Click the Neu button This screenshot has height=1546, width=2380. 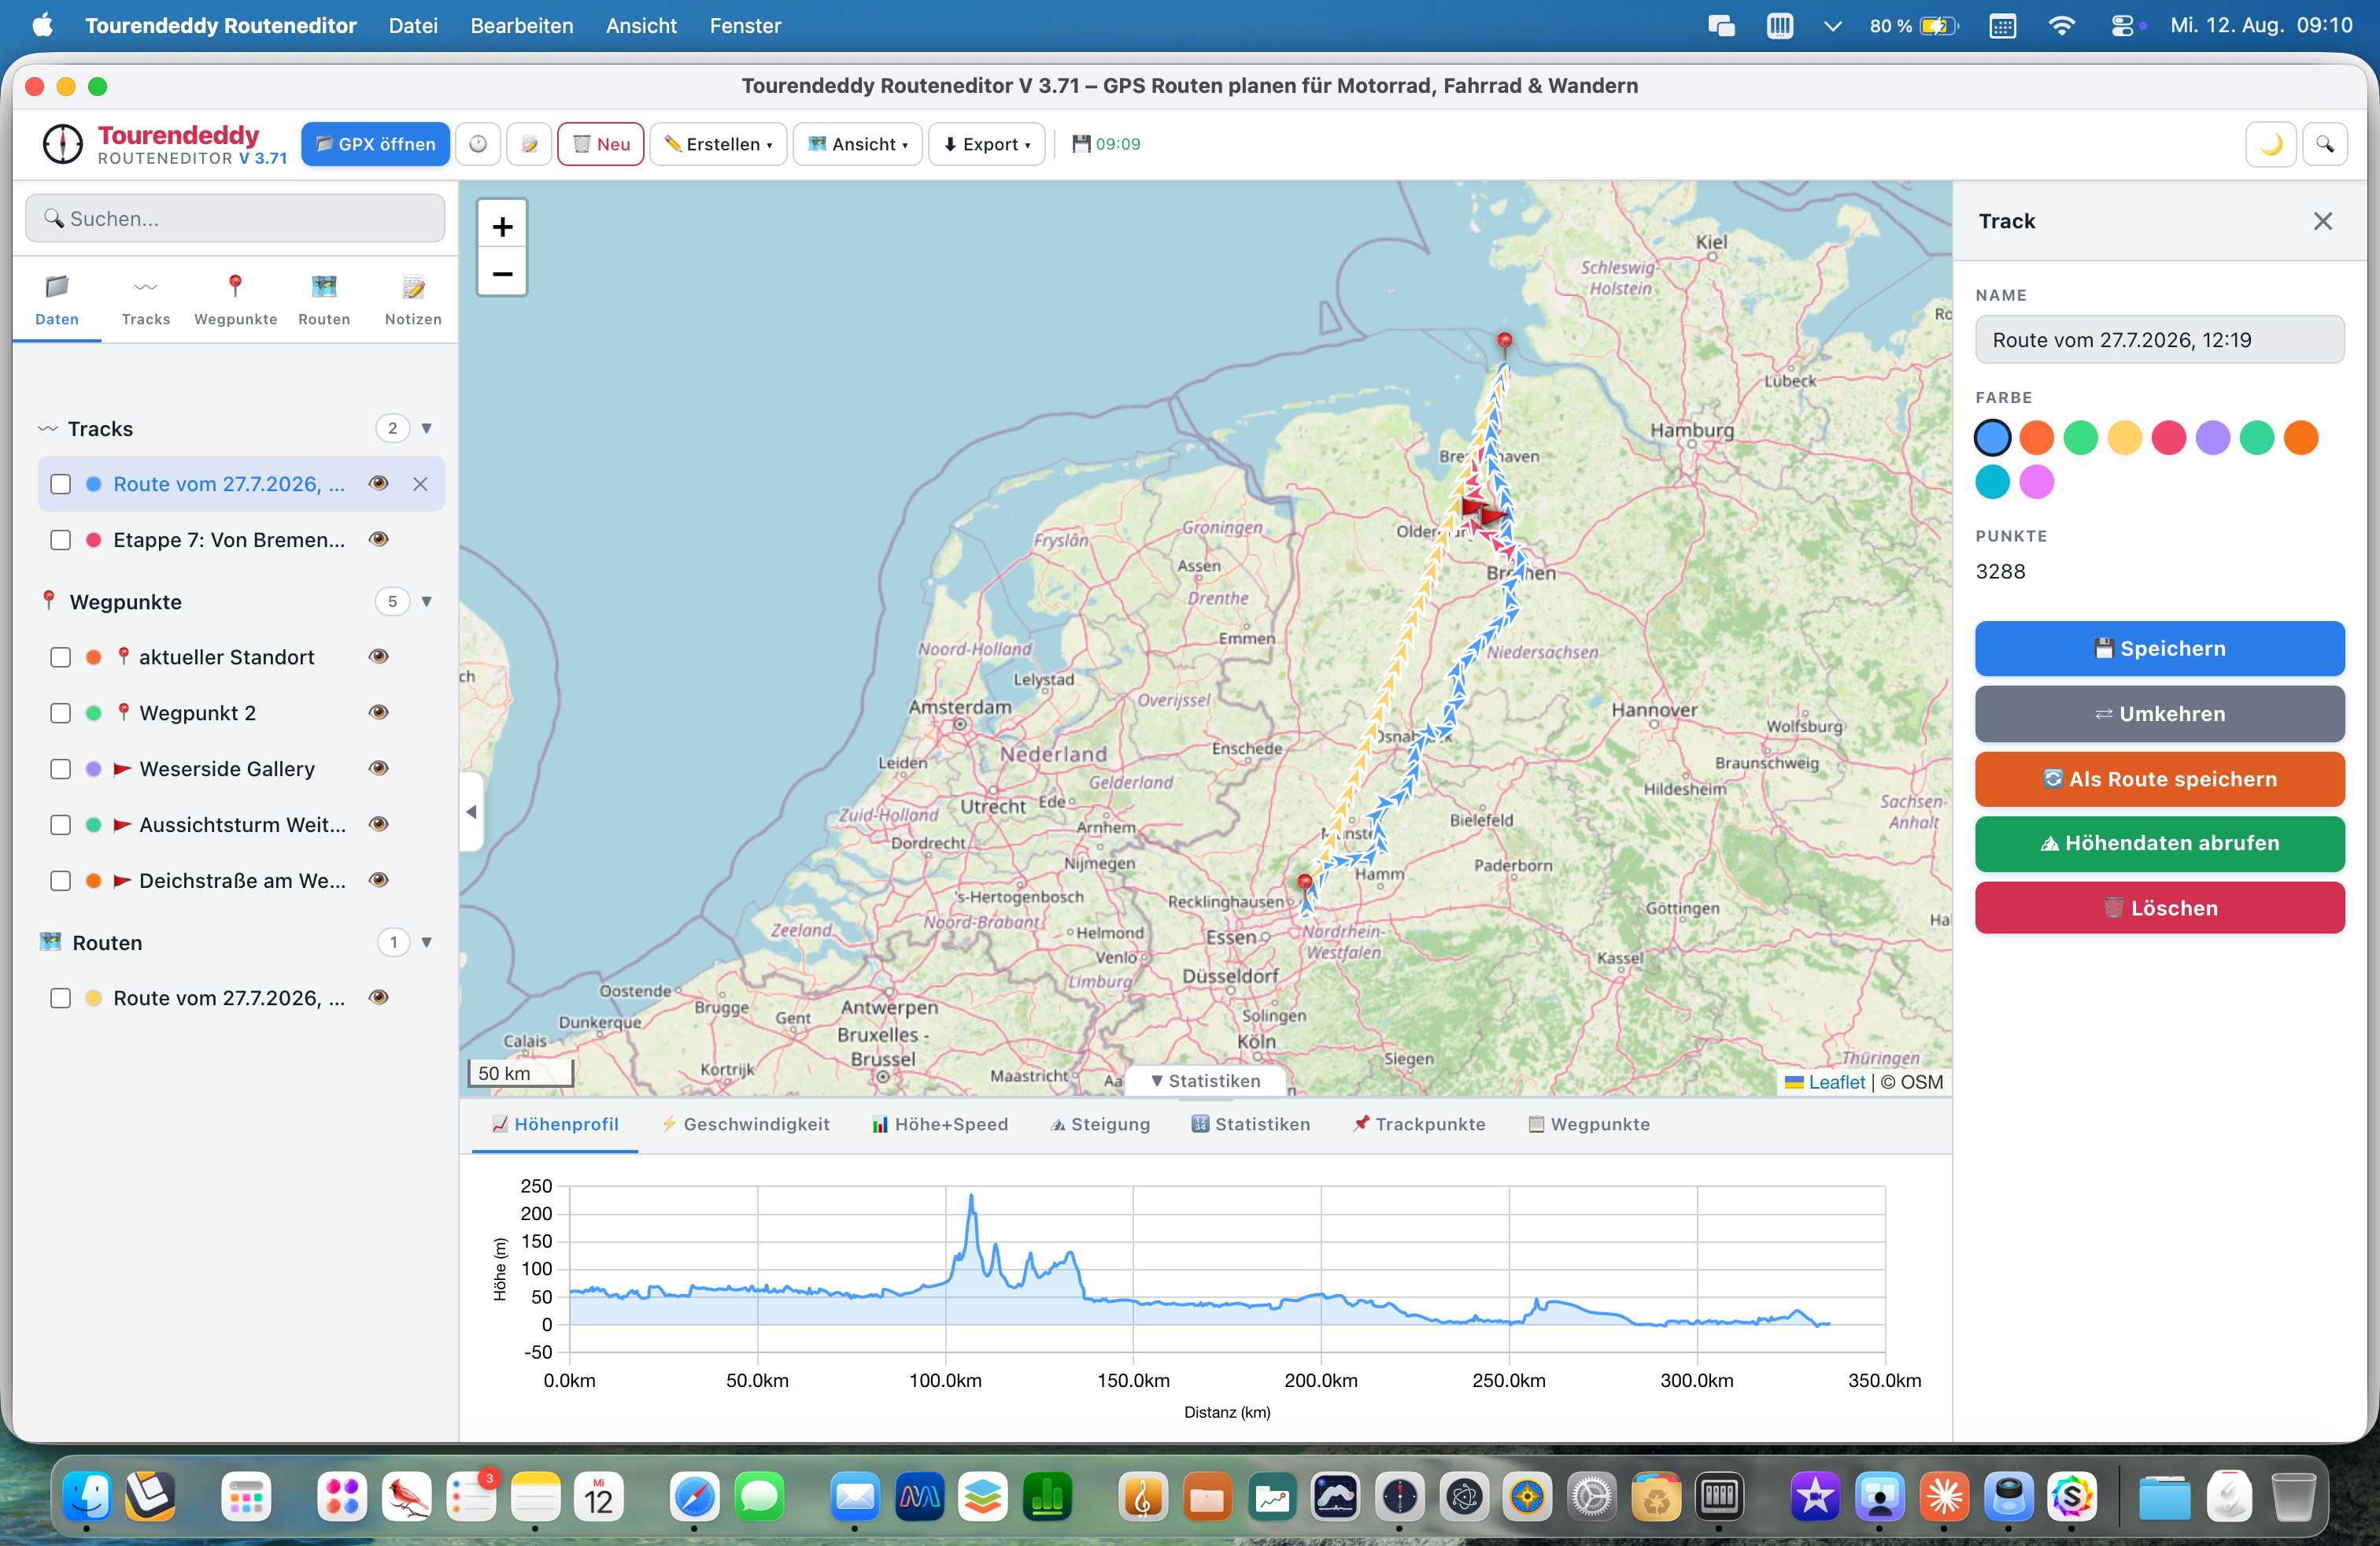coord(601,144)
